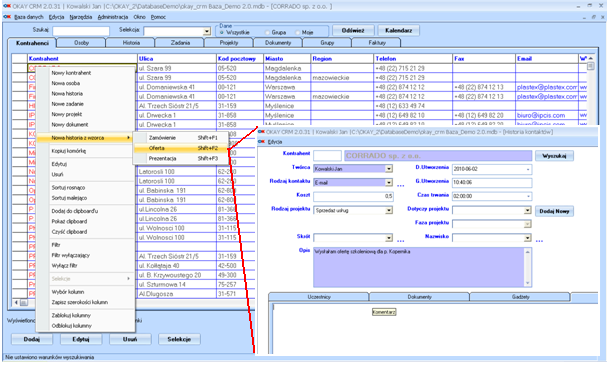Expand the Dotyczy projektu dropdown

tap(527, 211)
